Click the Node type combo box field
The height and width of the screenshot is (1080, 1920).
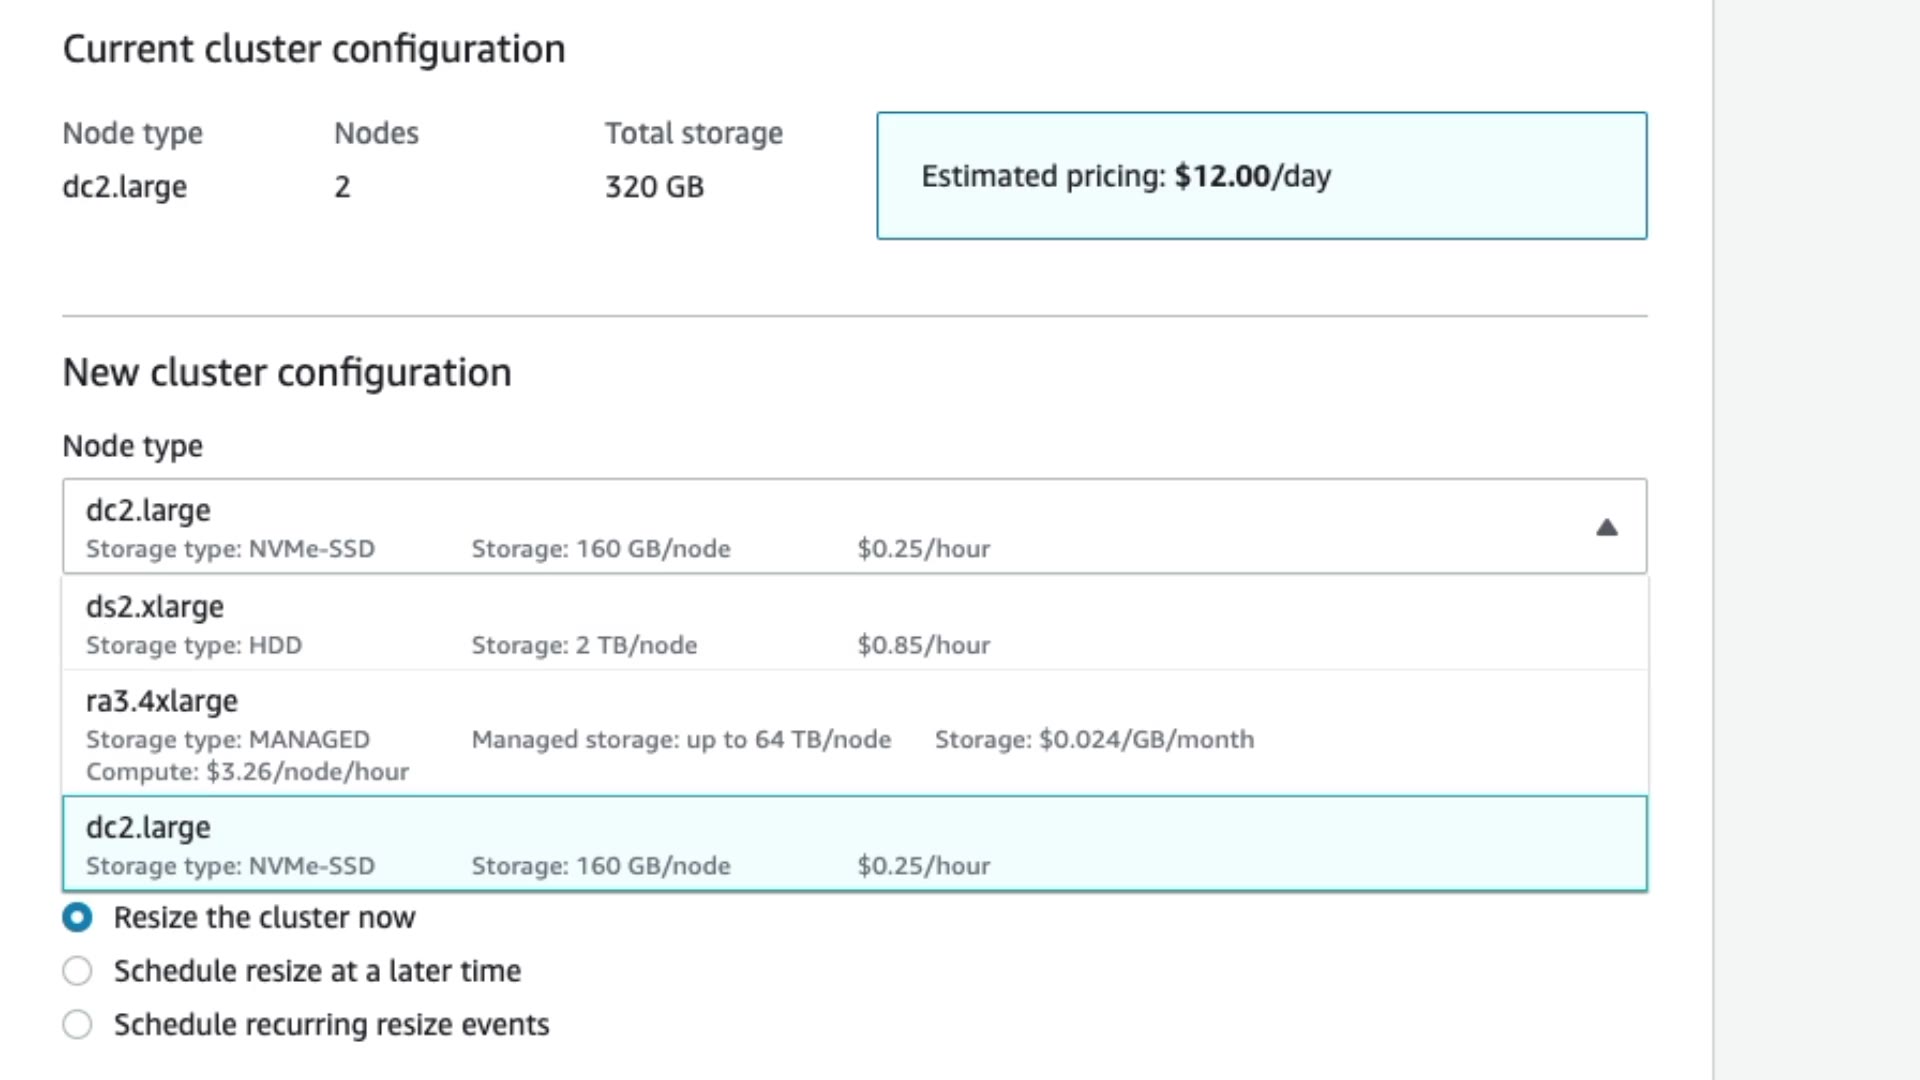800,526
